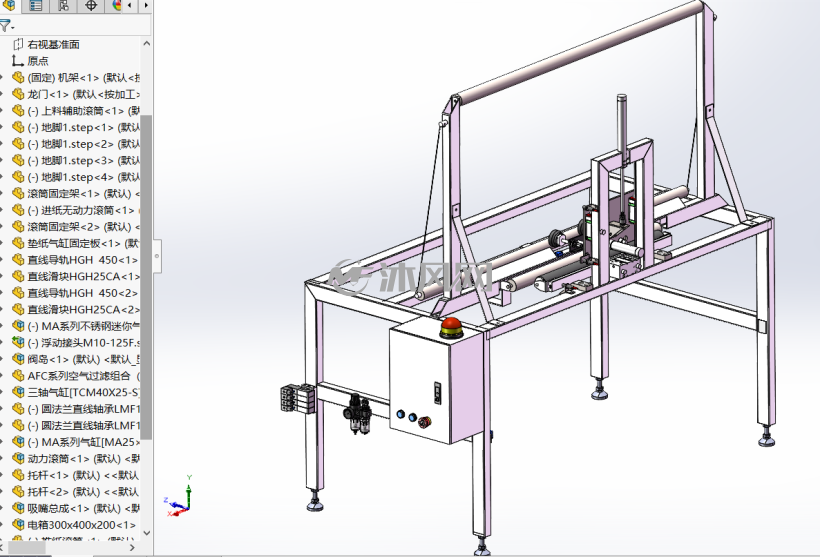820x557 pixels.
Task: Expand the 托杆<2> tree node
Action: 2,492
